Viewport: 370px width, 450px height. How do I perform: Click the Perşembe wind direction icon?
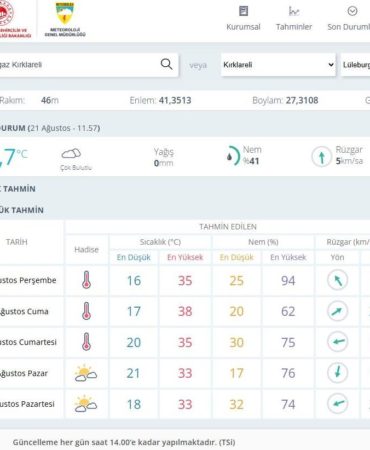pos(338,280)
